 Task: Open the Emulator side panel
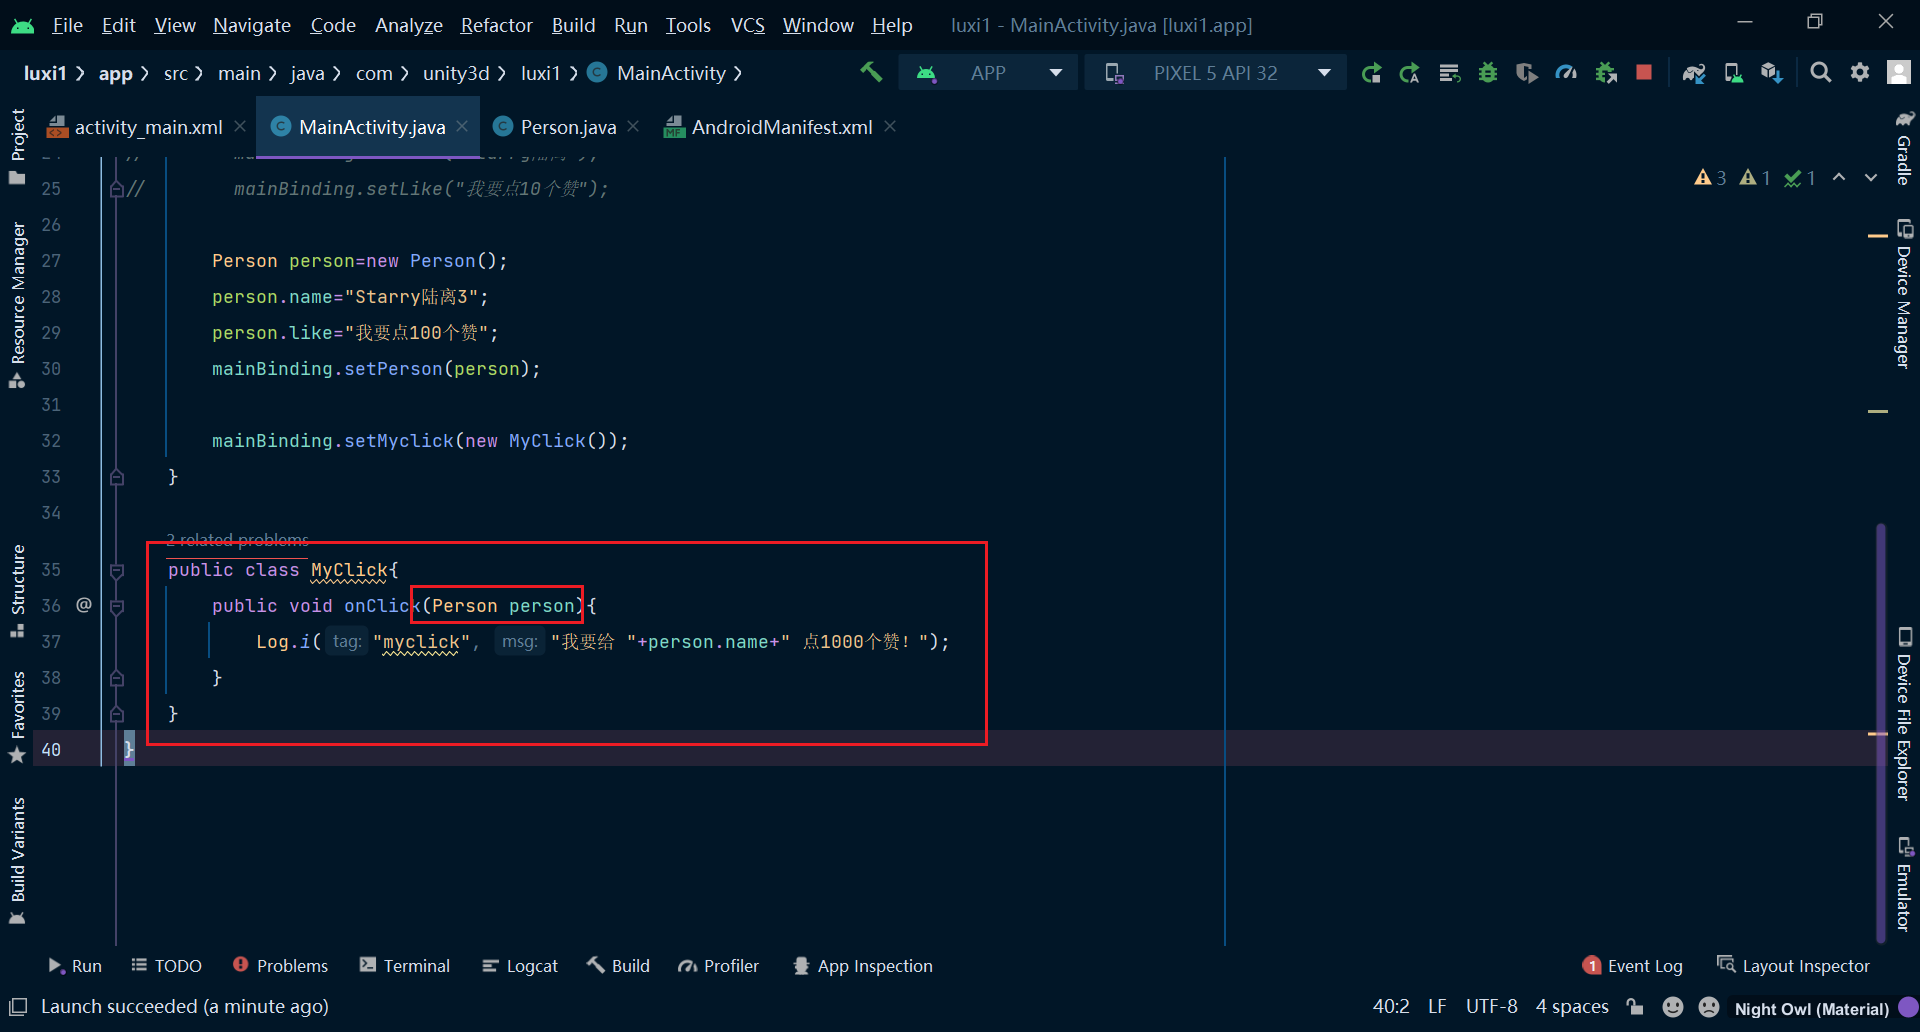(1904, 884)
